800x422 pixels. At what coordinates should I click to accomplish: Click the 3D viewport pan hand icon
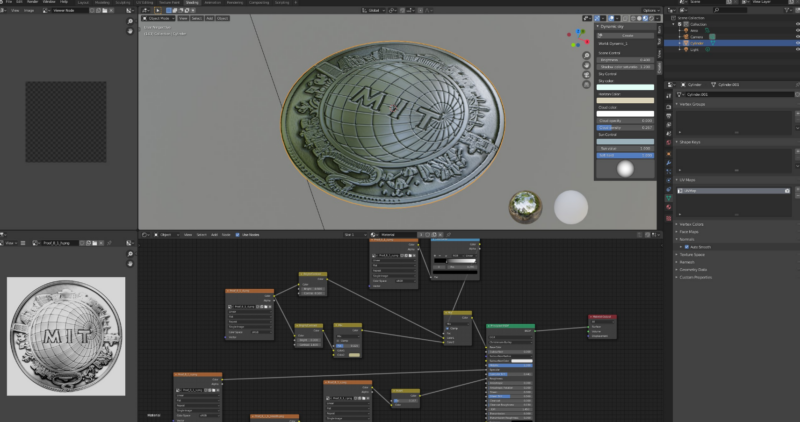coord(586,65)
